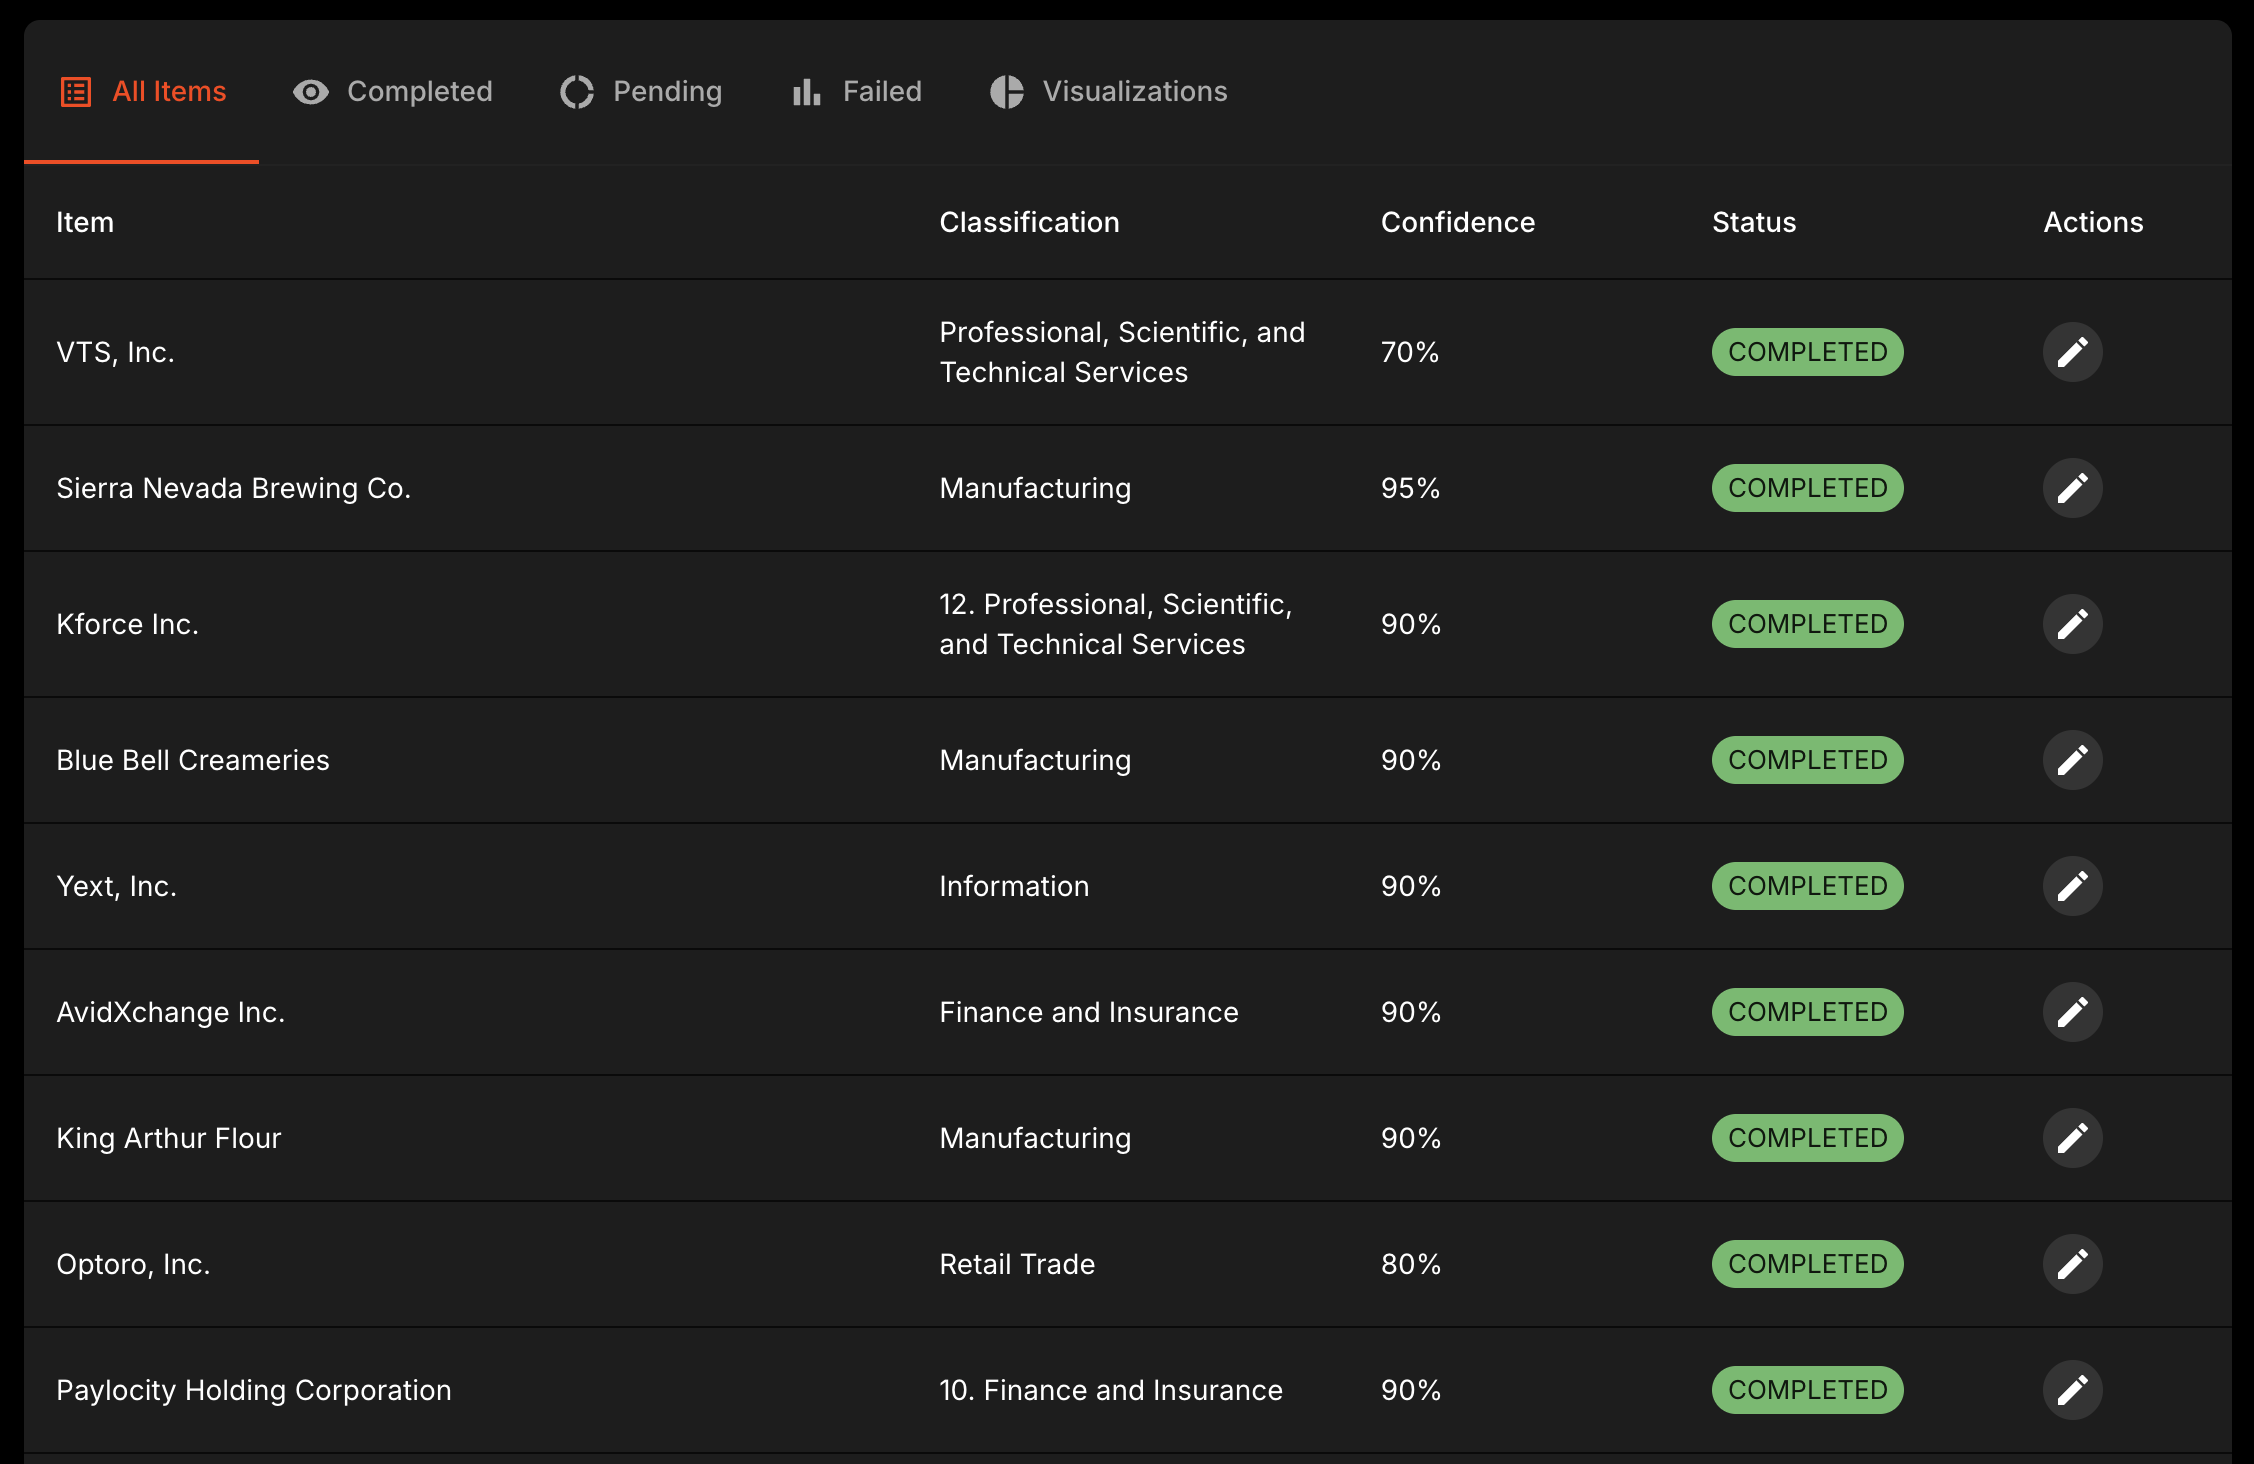The image size is (2254, 1464).
Task: Switch to the Completed tab
Action: pyautogui.click(x=393, y=92)
